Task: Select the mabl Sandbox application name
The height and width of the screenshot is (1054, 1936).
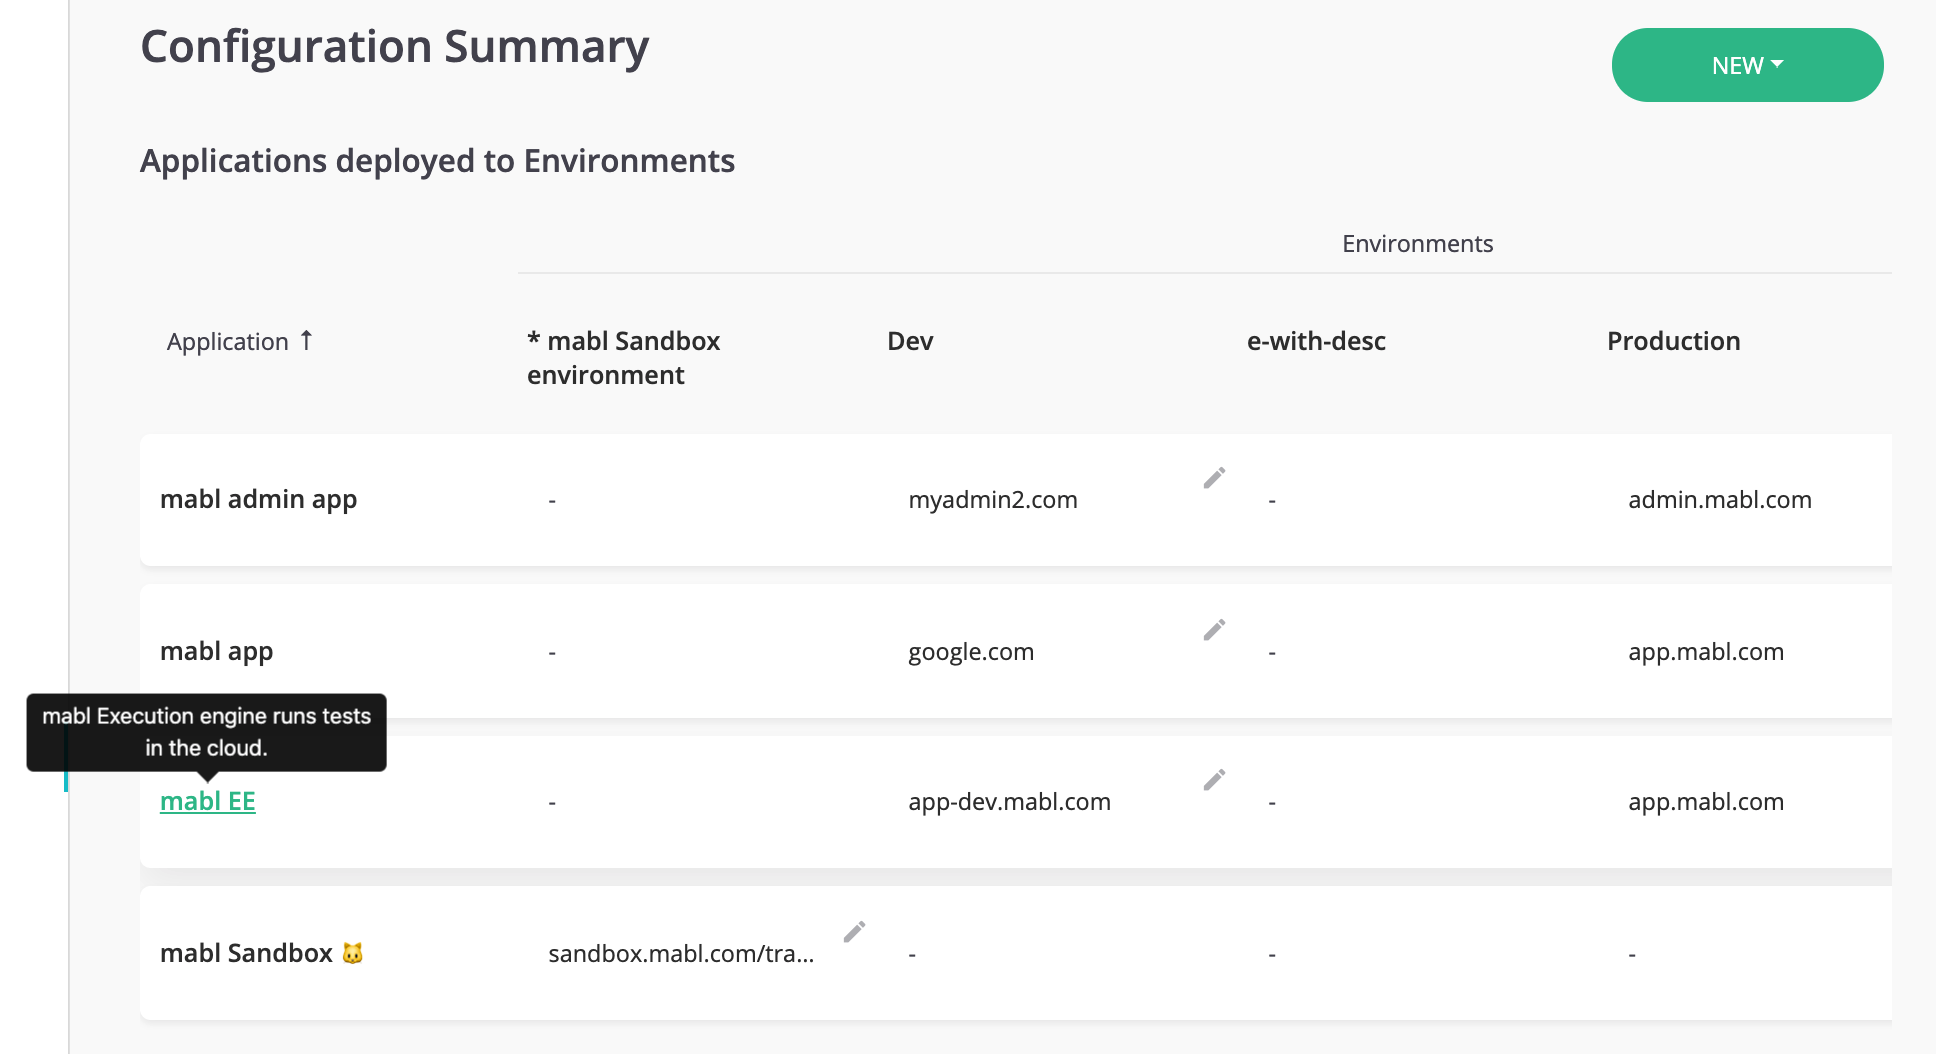Action: [x=246, y=953]
